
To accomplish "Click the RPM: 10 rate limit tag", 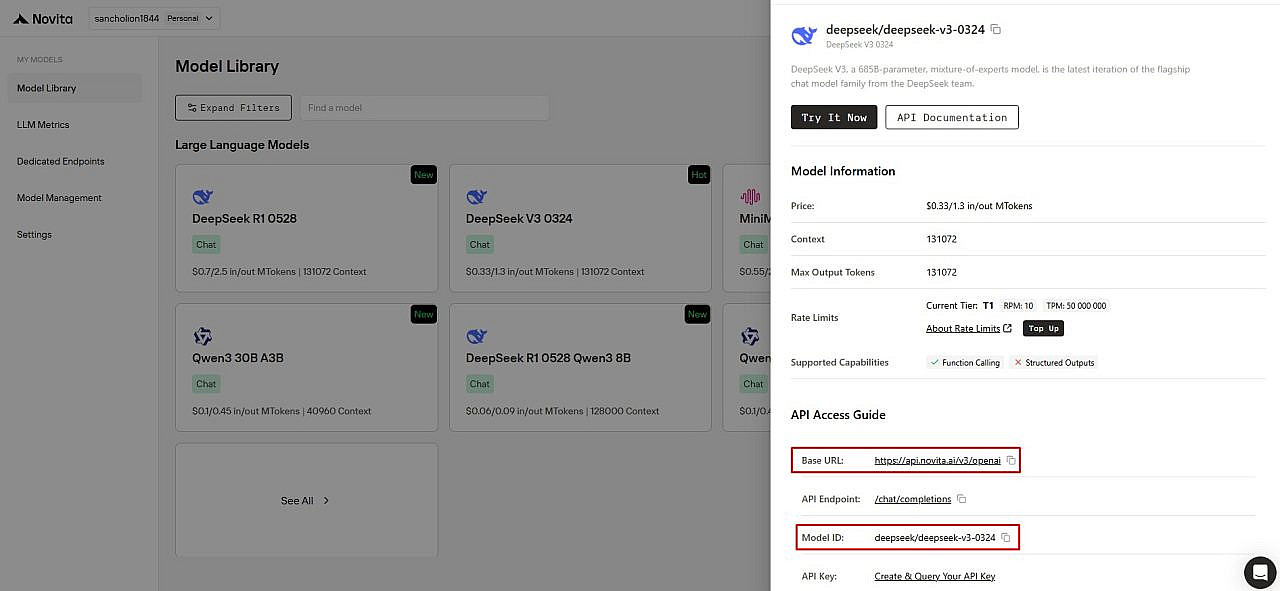I will (1018, 306).
